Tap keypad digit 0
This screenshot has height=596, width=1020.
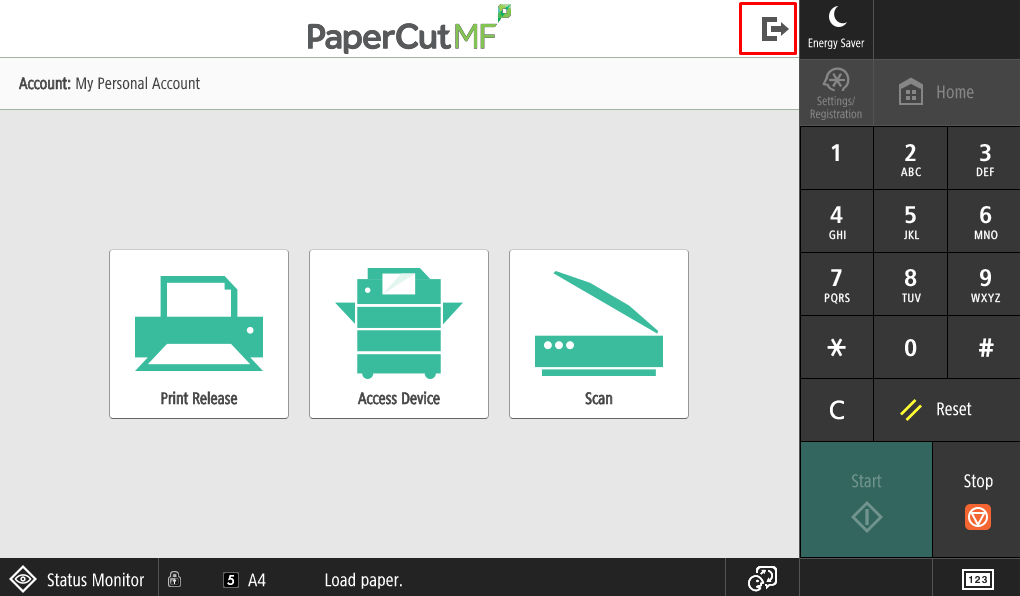pyautogui.click(x=911, y=347)
